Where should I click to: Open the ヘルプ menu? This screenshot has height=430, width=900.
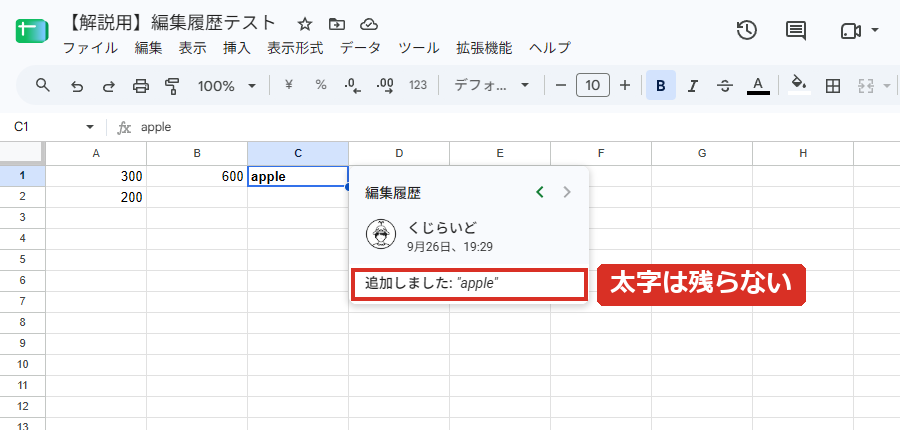pyautogui.click(x=550, y=48)
